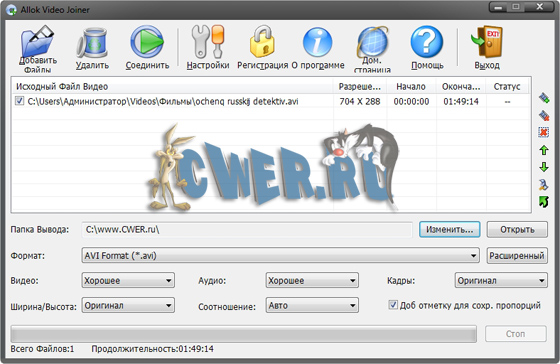Start joining with the Соединить play icon
Screen dimensions: 560x364
tap(147, 42)
